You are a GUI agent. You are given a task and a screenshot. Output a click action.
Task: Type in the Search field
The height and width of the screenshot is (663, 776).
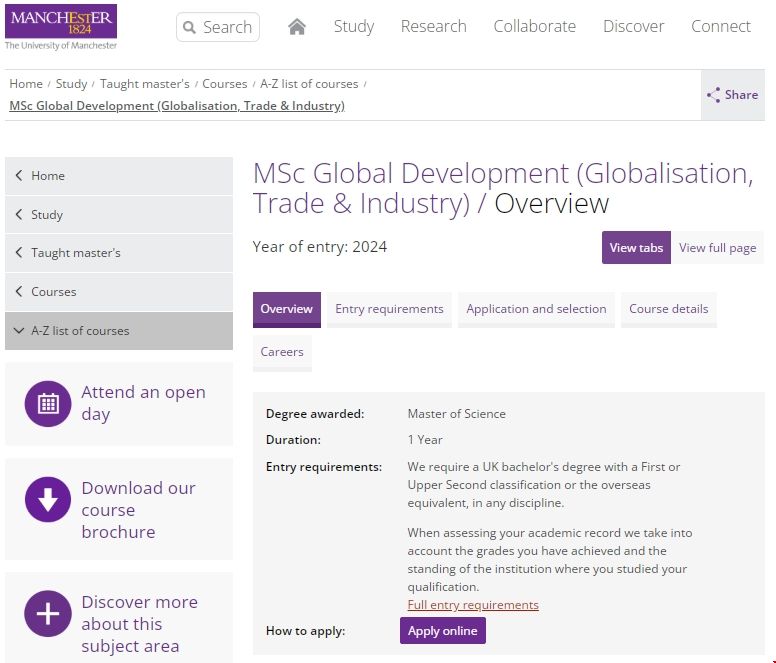(227, 28)
